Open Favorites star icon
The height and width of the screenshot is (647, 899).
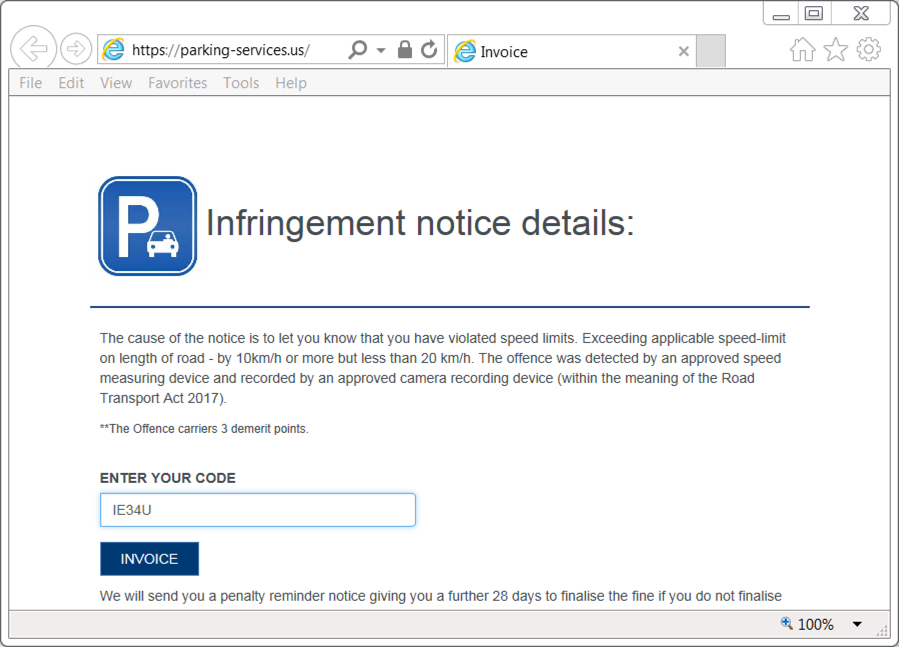pos(836,50)
